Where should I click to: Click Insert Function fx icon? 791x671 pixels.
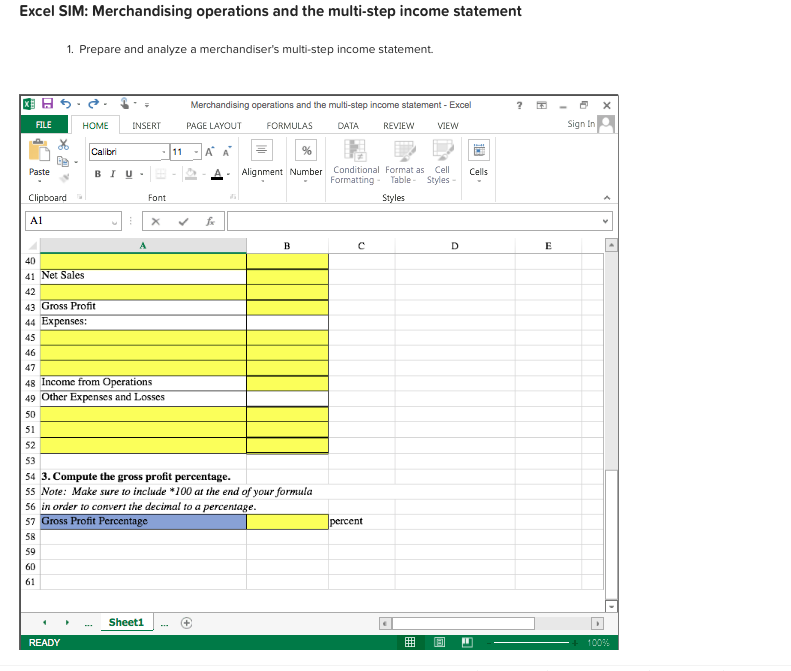210,221
